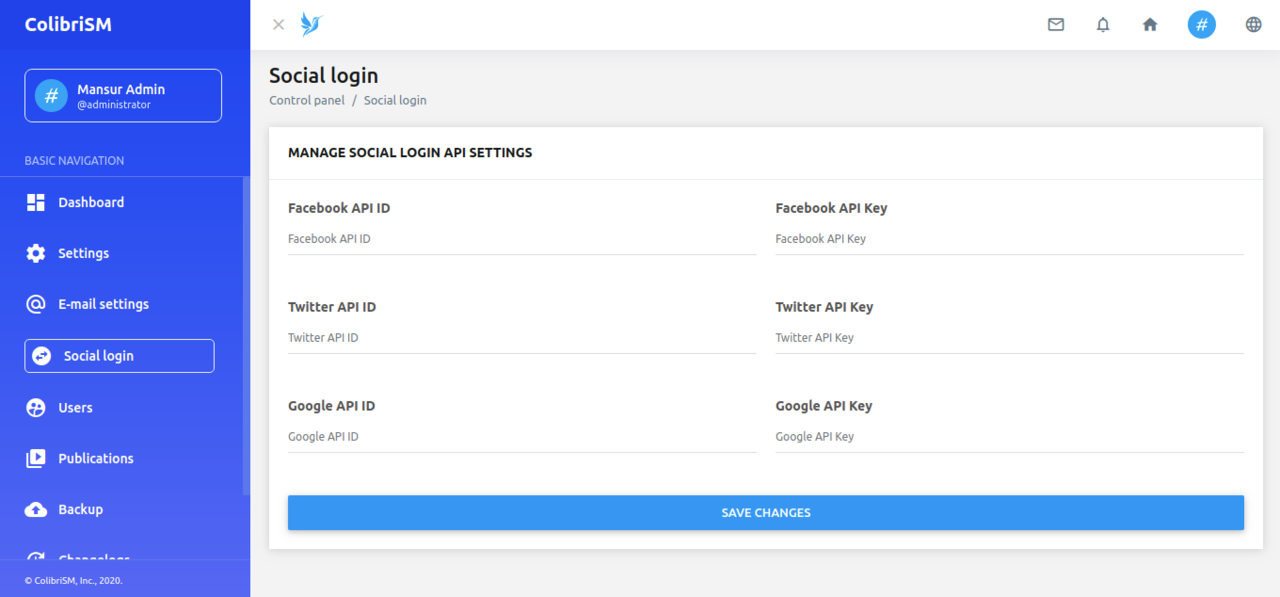Open the notifications bell icon
This screenshot has width=1280, height=597.
[x=1103, y=25]
